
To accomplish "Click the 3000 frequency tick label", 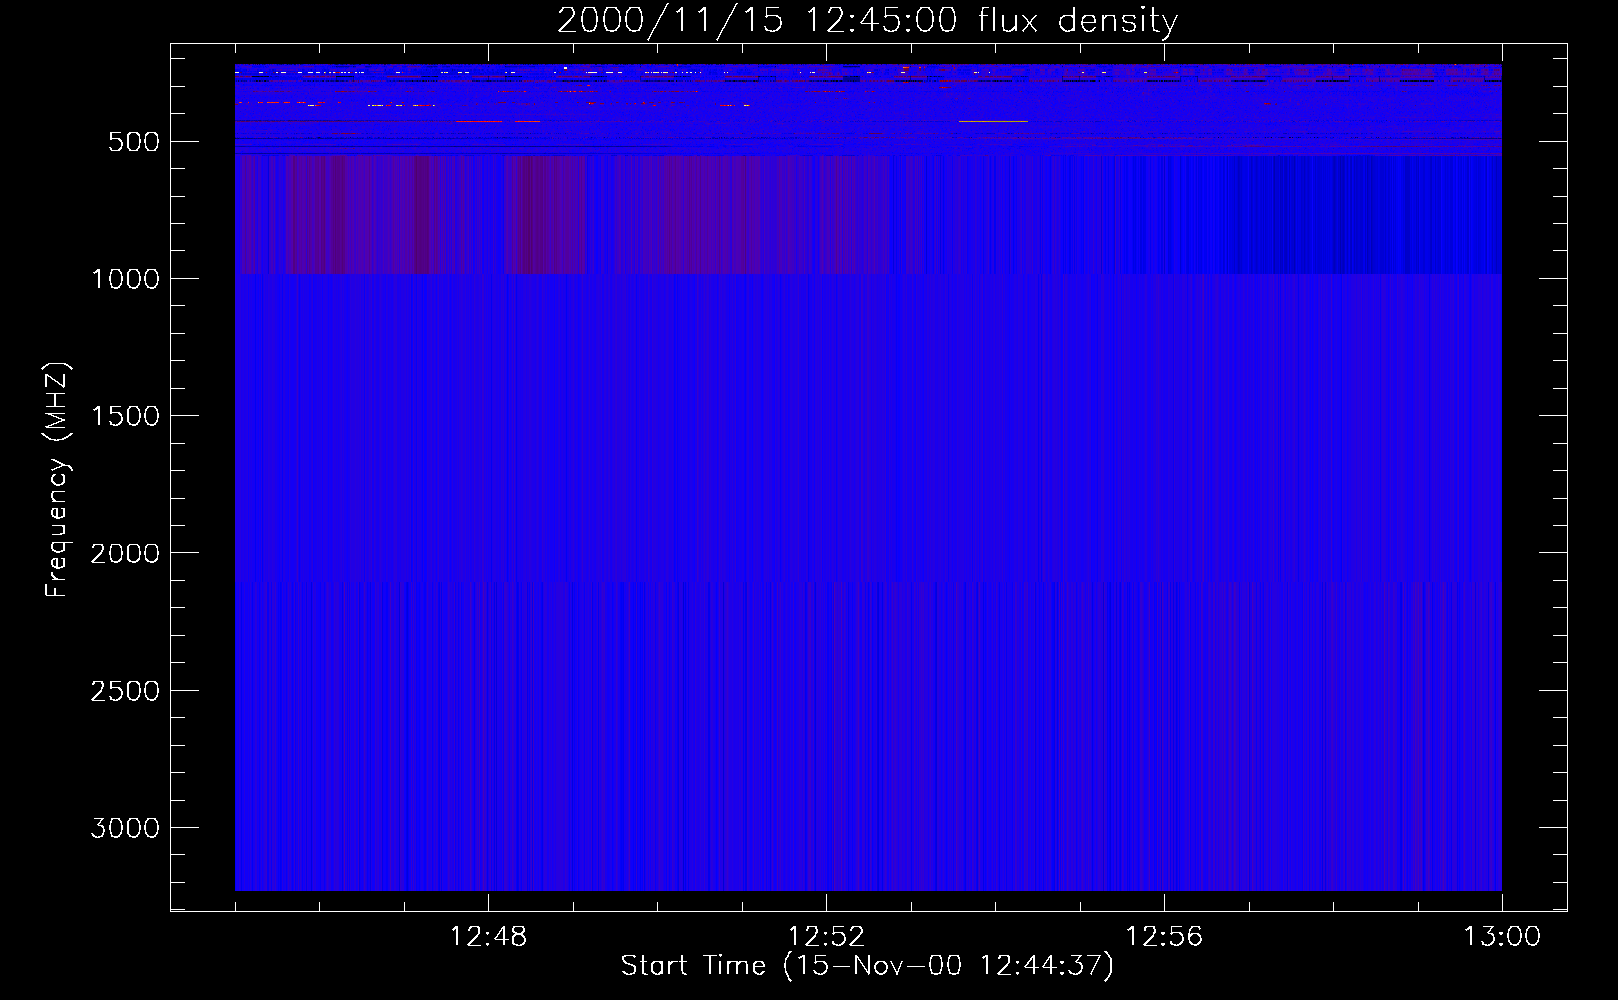I will click(x=125, y=828).
